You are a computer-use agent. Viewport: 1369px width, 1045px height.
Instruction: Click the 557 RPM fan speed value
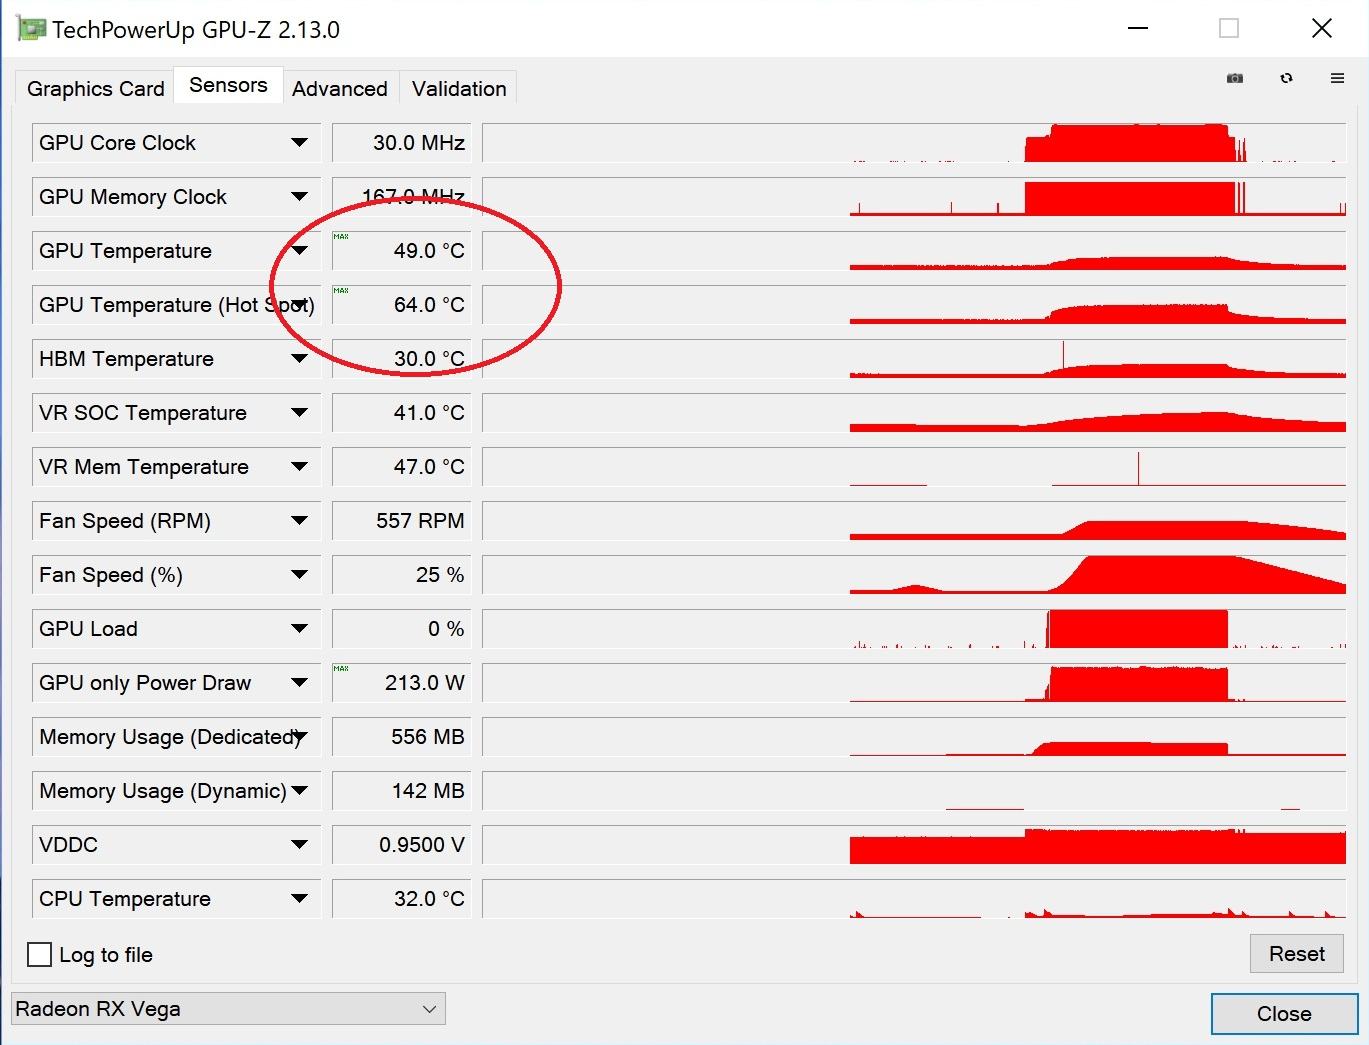(x=401, y=520)
